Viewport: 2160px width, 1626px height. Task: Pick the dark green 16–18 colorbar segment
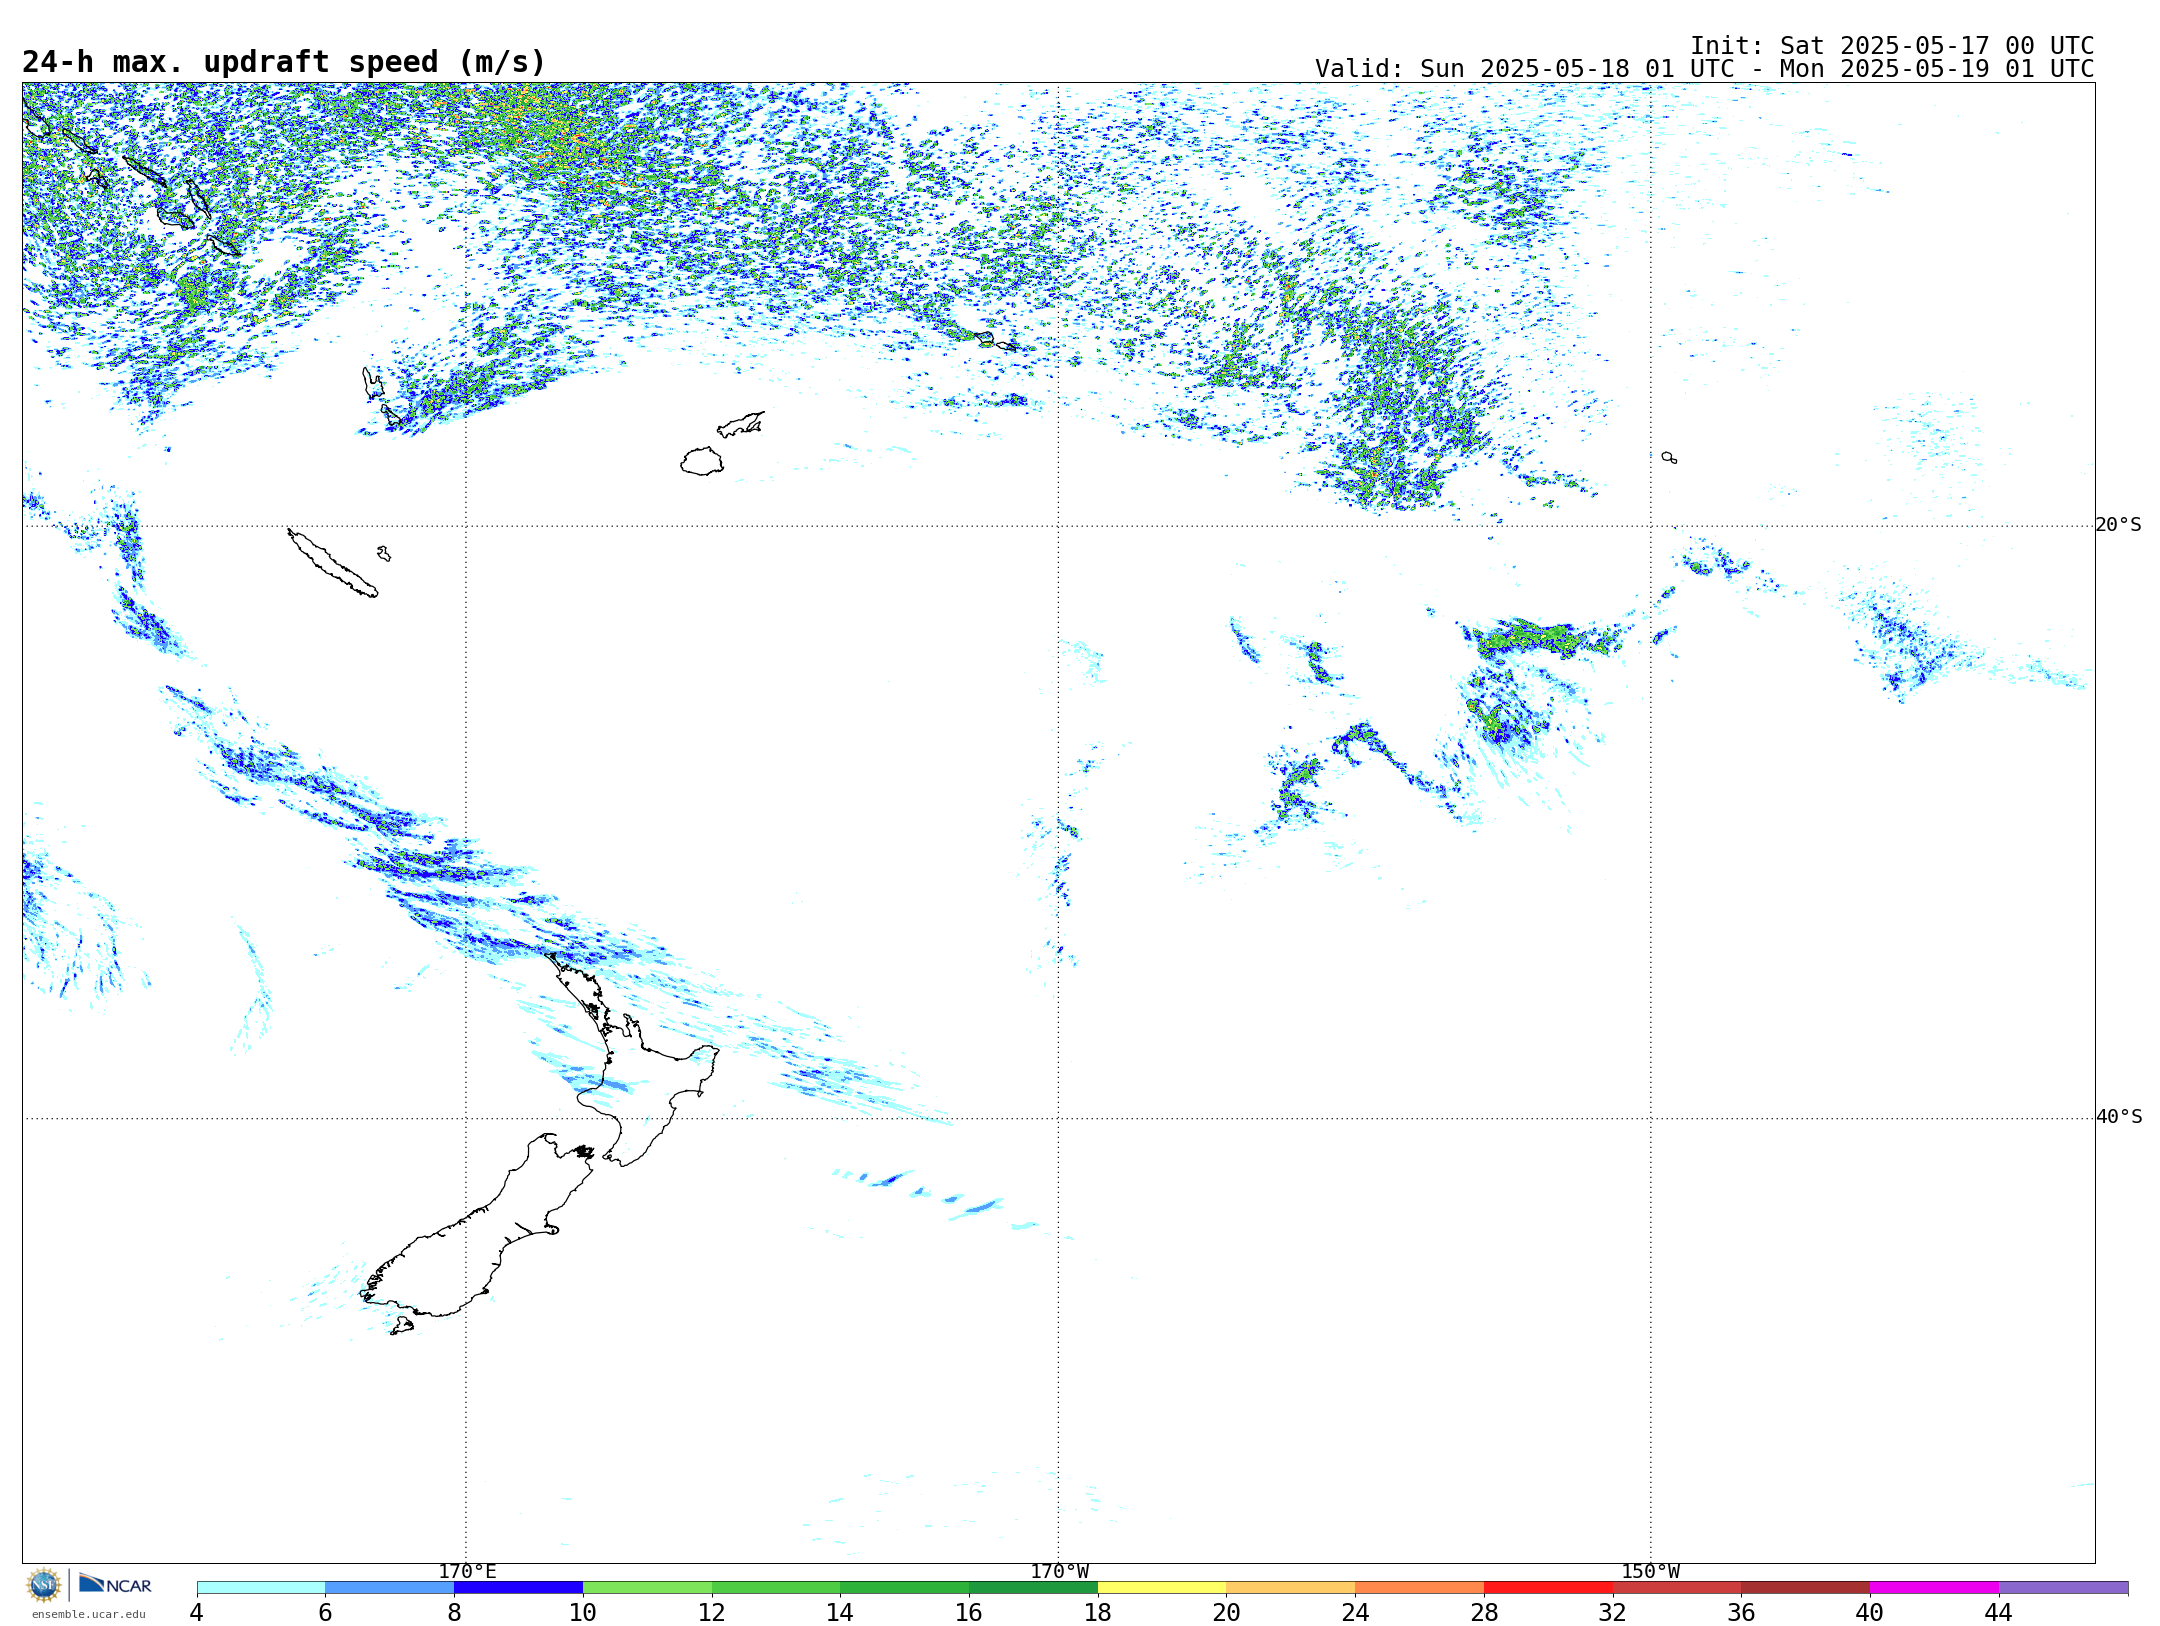click(1033, 1588)
